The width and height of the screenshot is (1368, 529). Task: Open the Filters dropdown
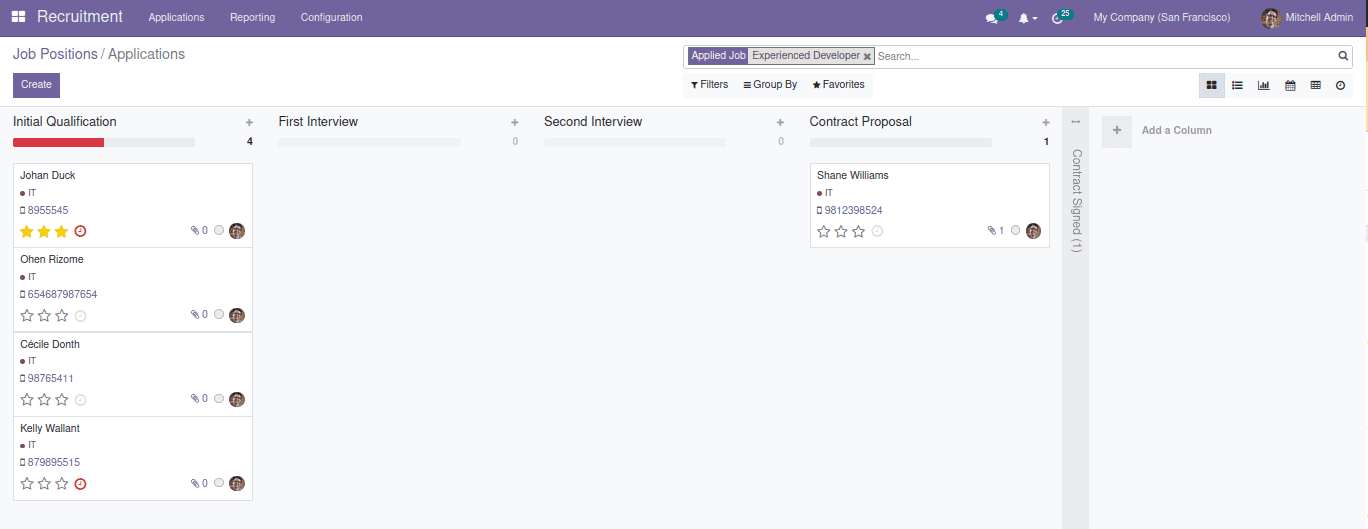point(709,85)
